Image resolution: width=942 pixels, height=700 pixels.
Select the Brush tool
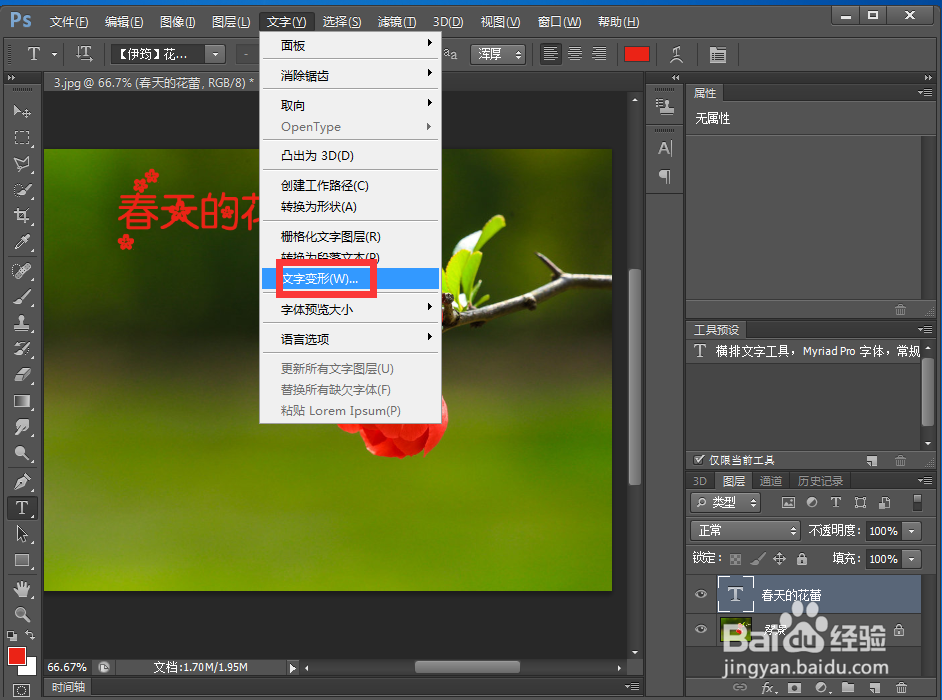[22, 297]
